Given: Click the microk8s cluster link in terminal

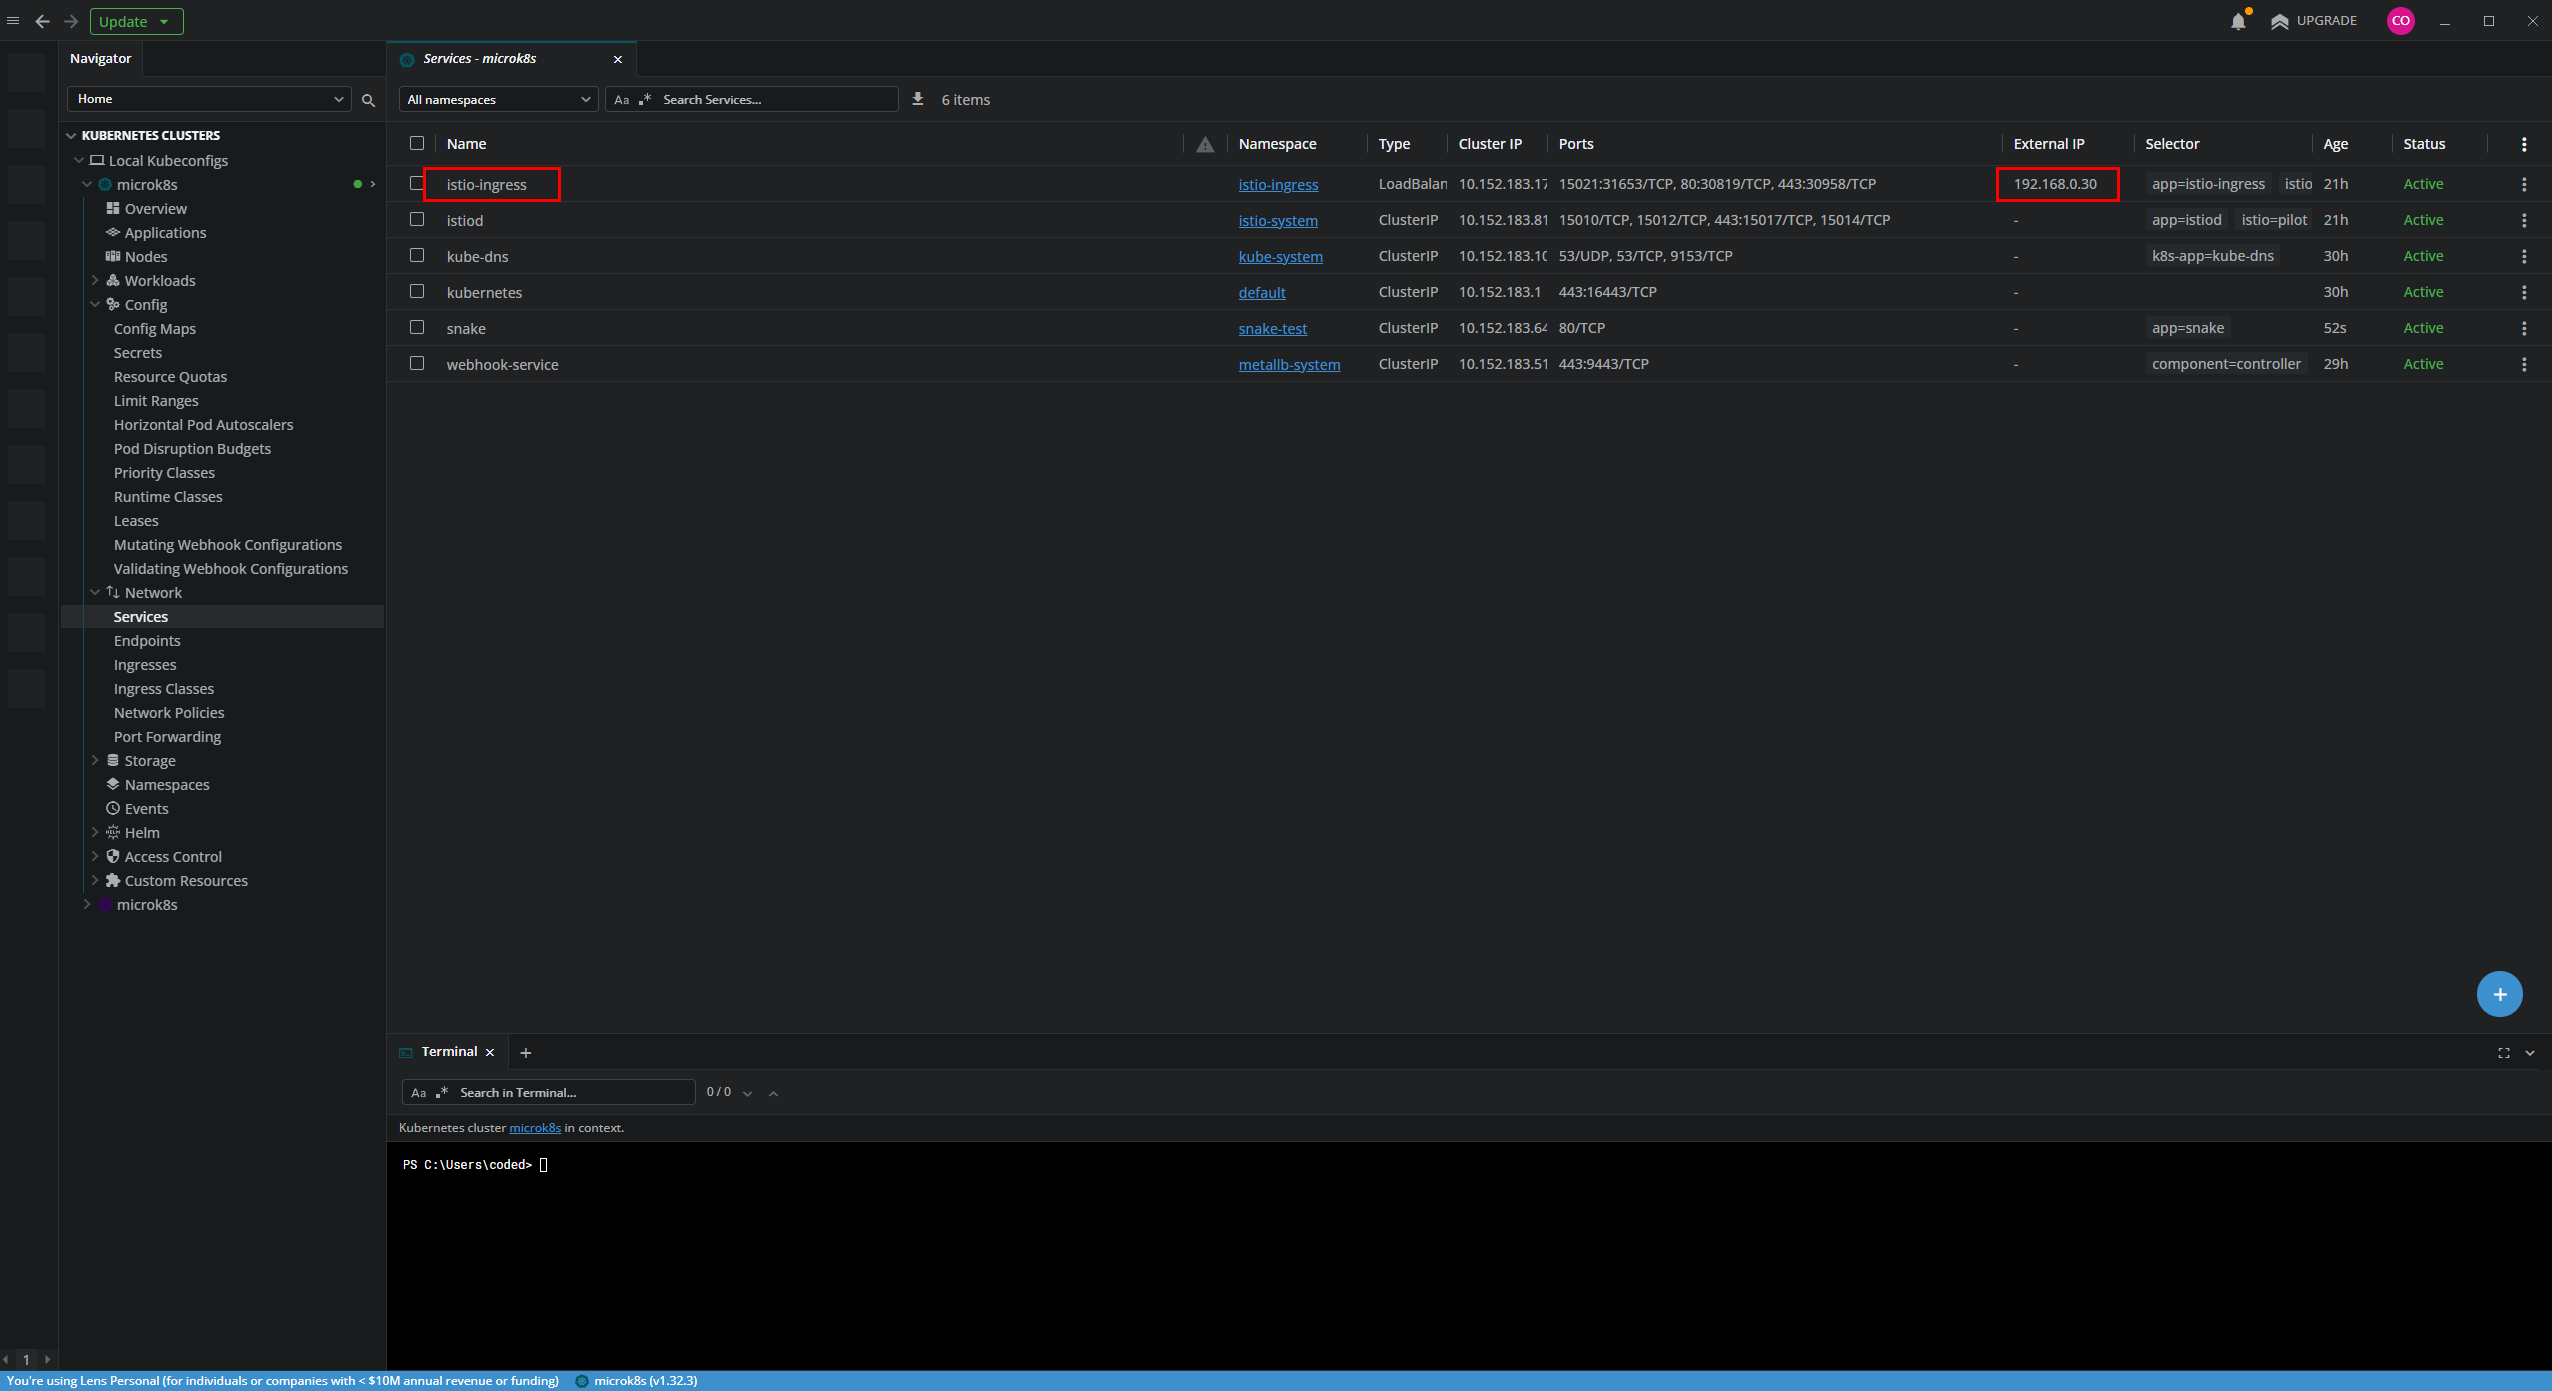Looking at the screenshot, I should (x=535, y=1128).
